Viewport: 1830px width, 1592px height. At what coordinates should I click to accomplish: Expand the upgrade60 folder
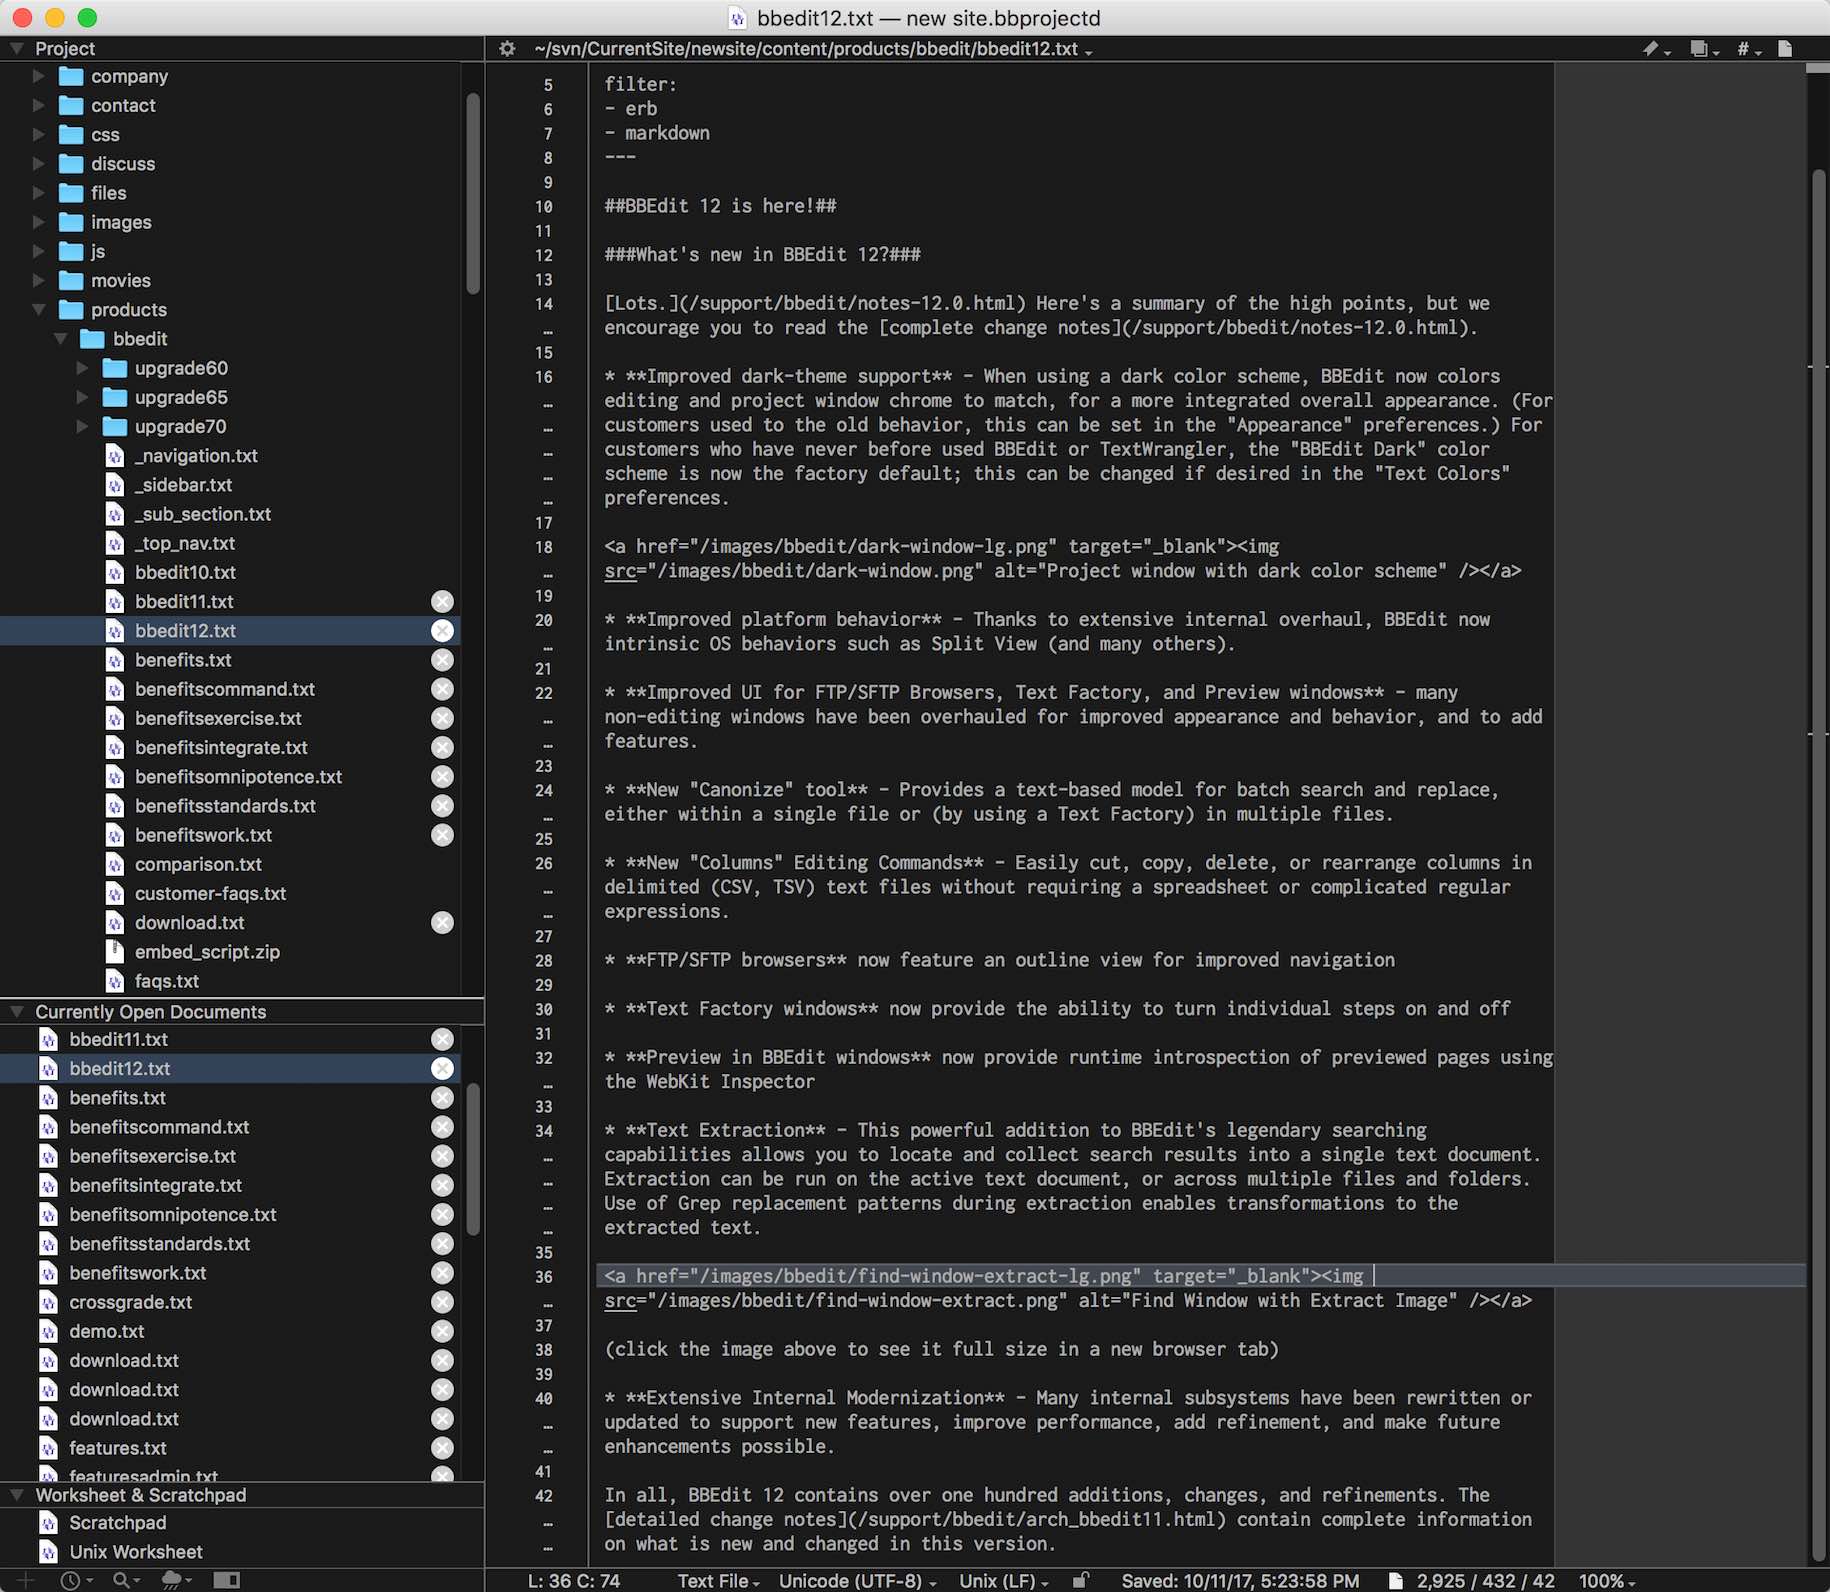82,368
